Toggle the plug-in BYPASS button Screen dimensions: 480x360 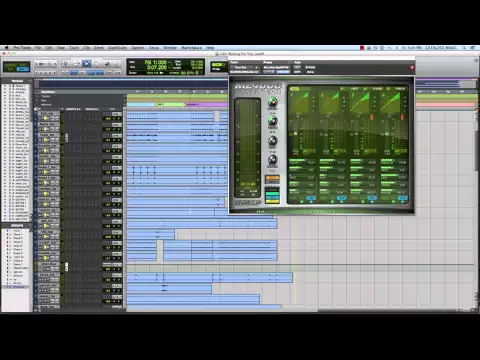click(x=310, y=67)
